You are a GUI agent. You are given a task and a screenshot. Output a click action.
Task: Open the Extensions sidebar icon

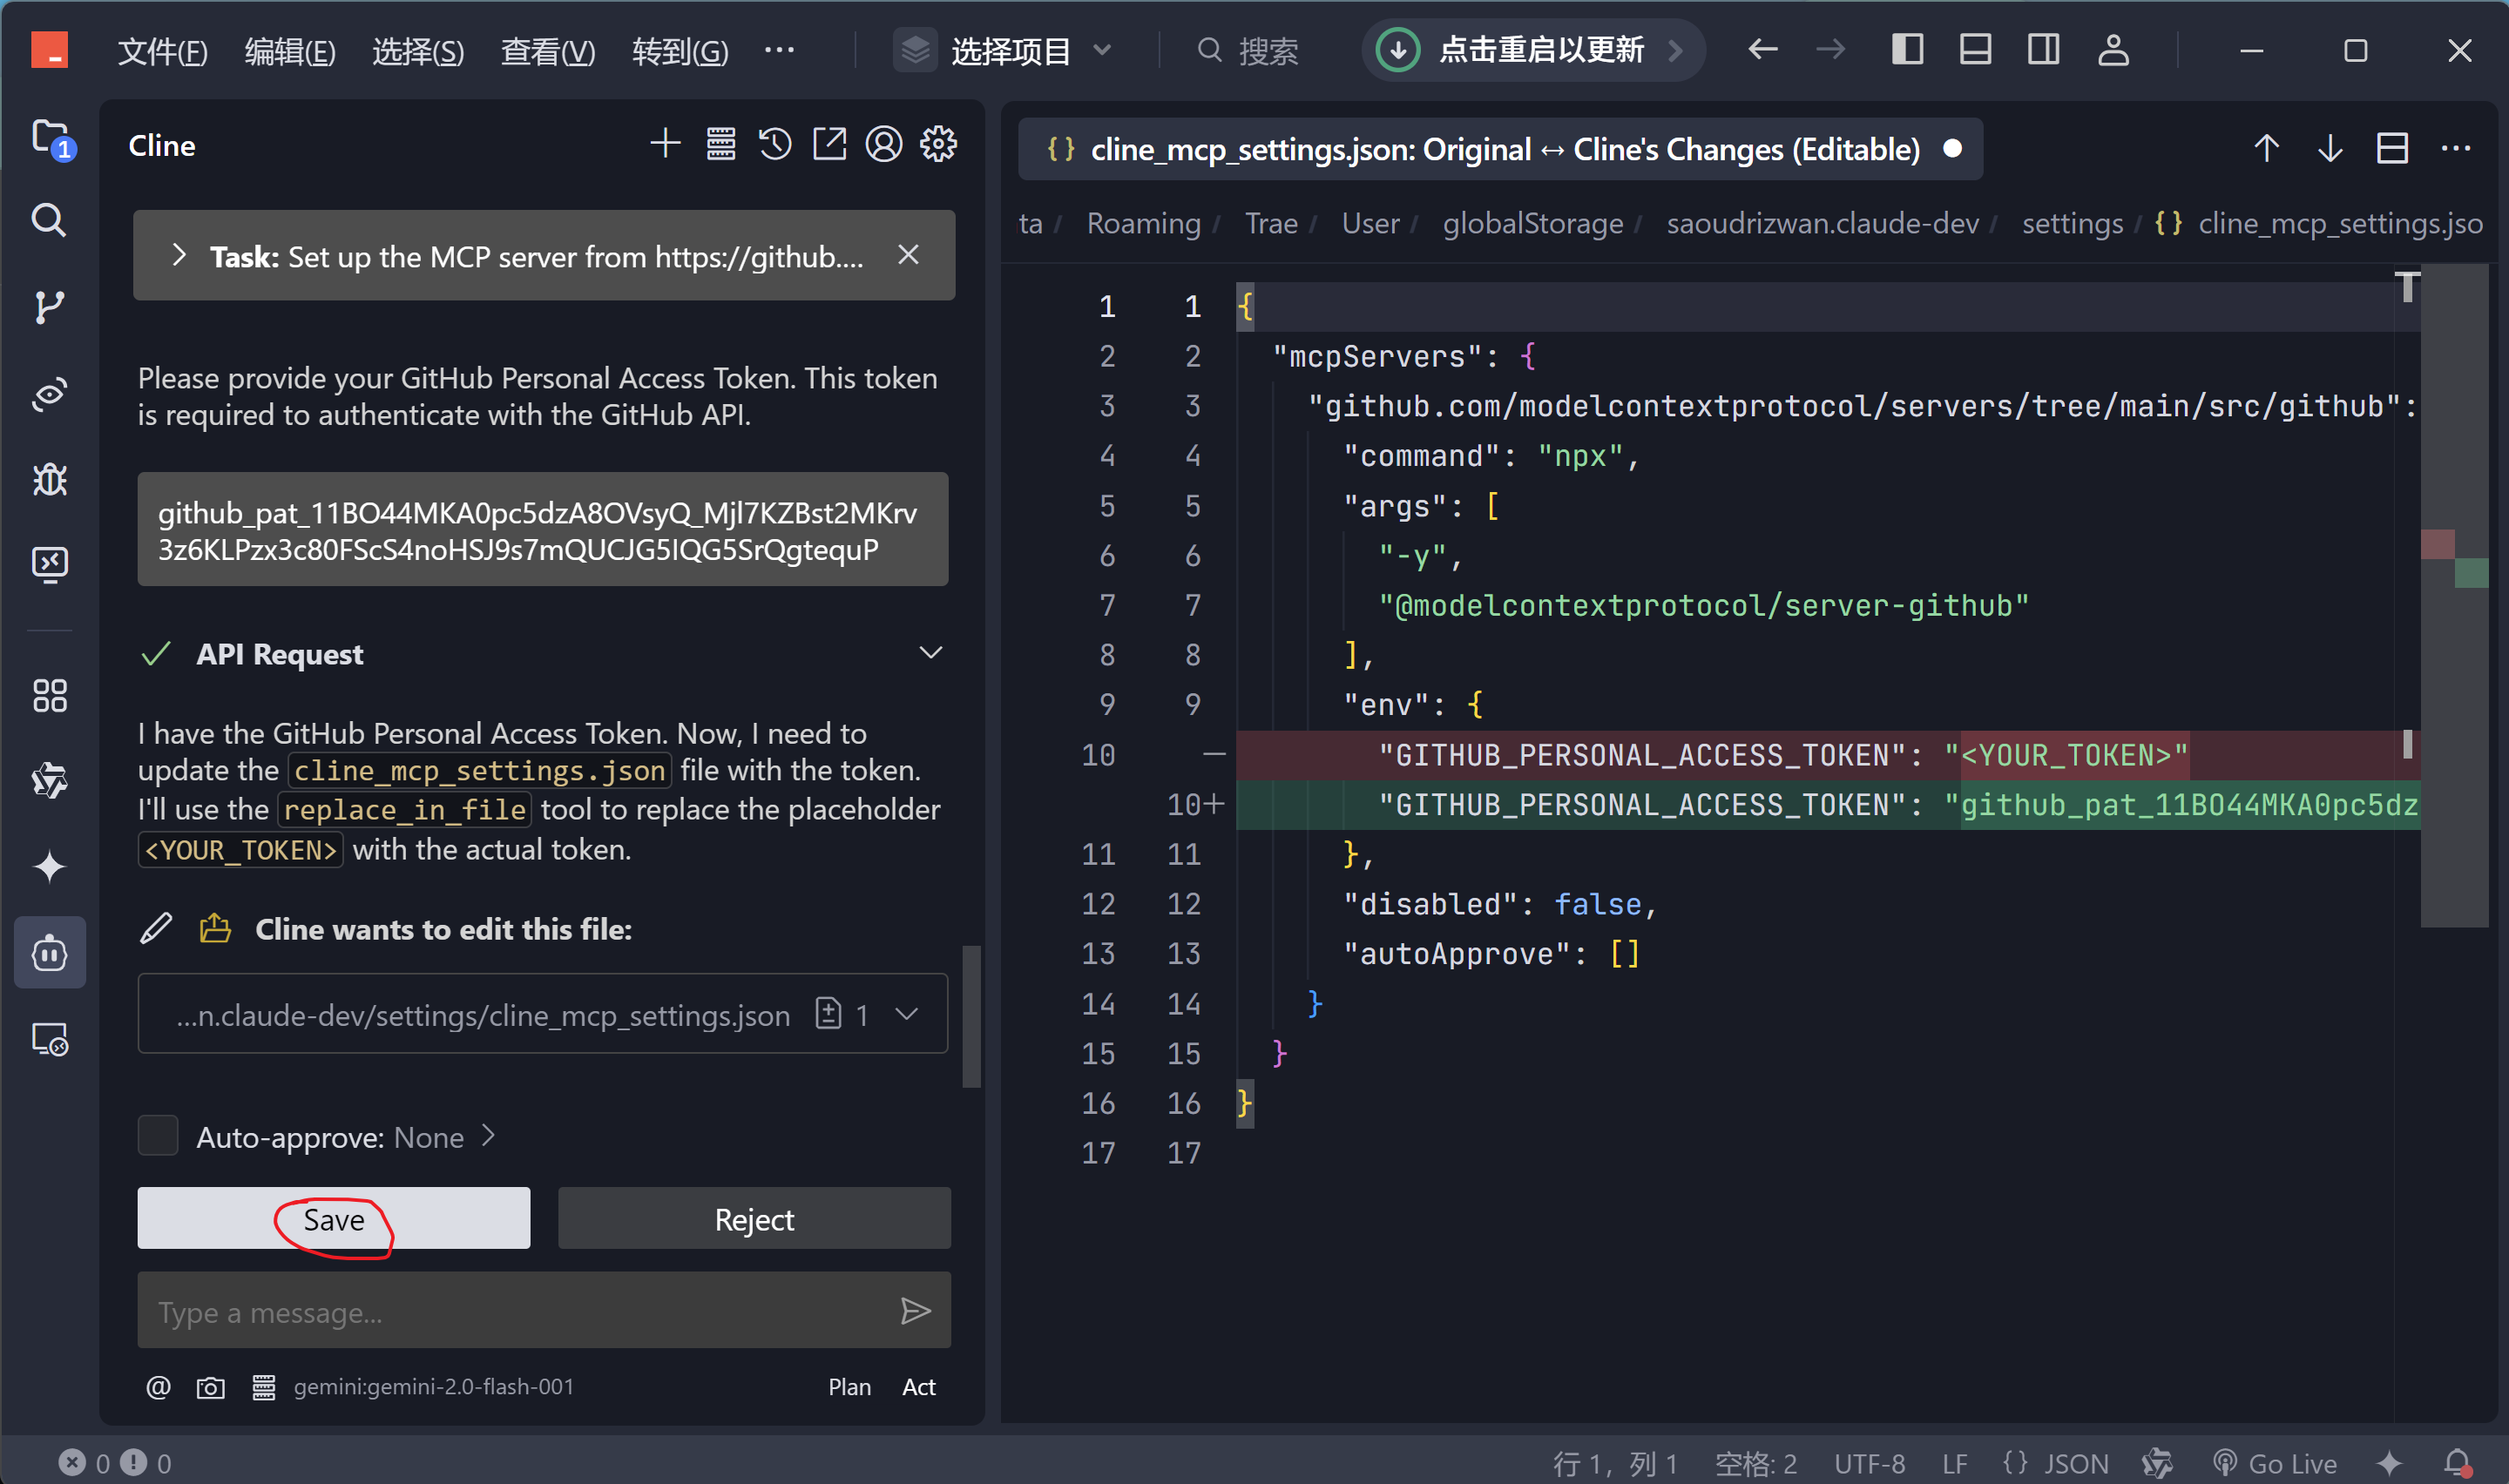(x=49, y=696)
